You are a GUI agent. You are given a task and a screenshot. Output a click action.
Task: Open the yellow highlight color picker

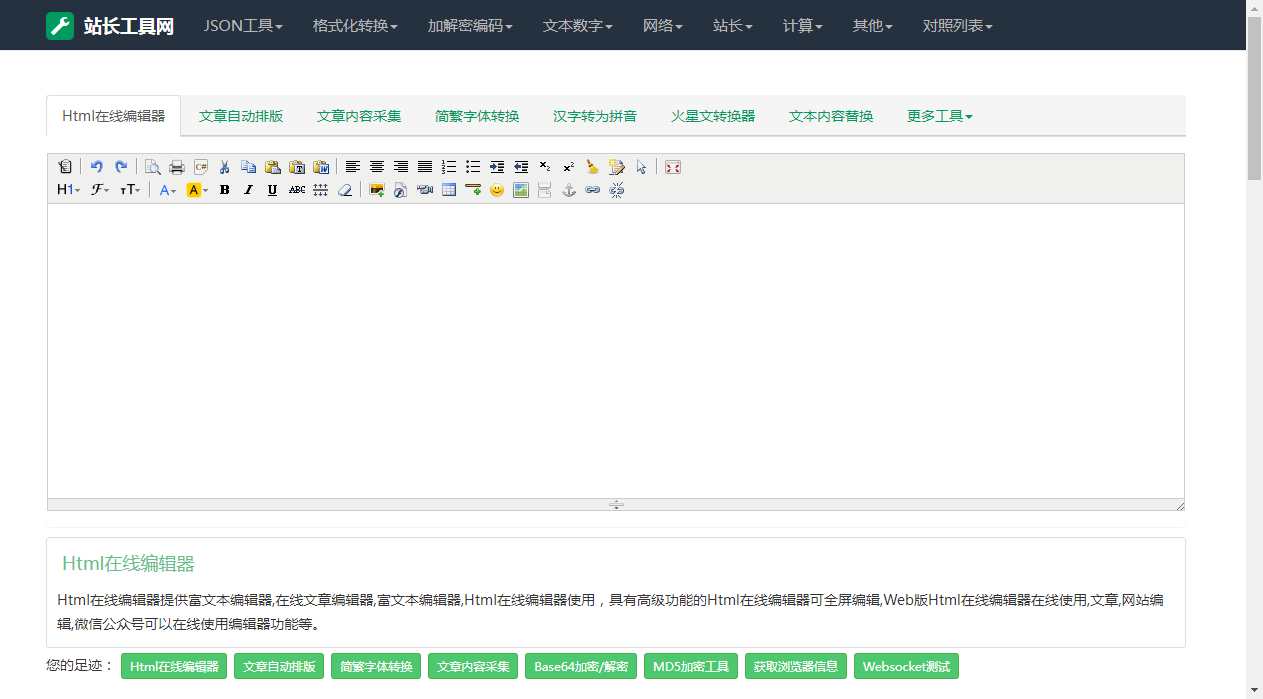197,190
